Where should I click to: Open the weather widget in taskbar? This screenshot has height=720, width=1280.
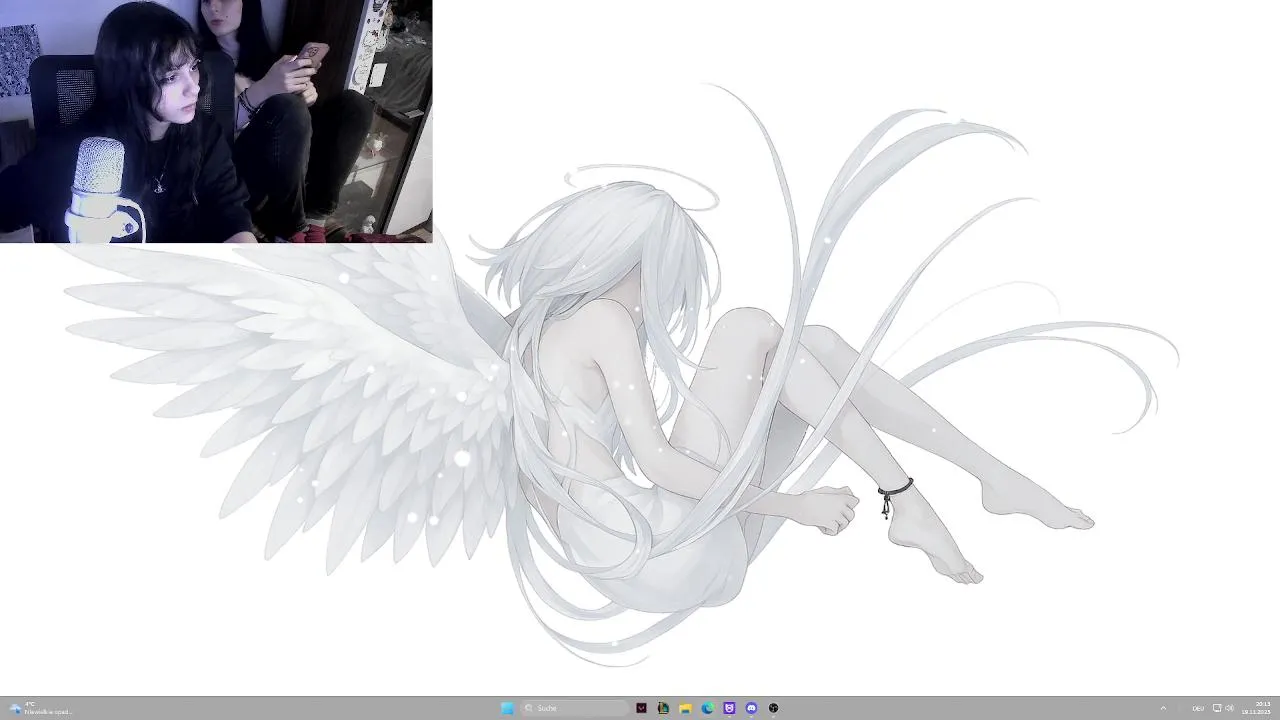pos(40,708)
